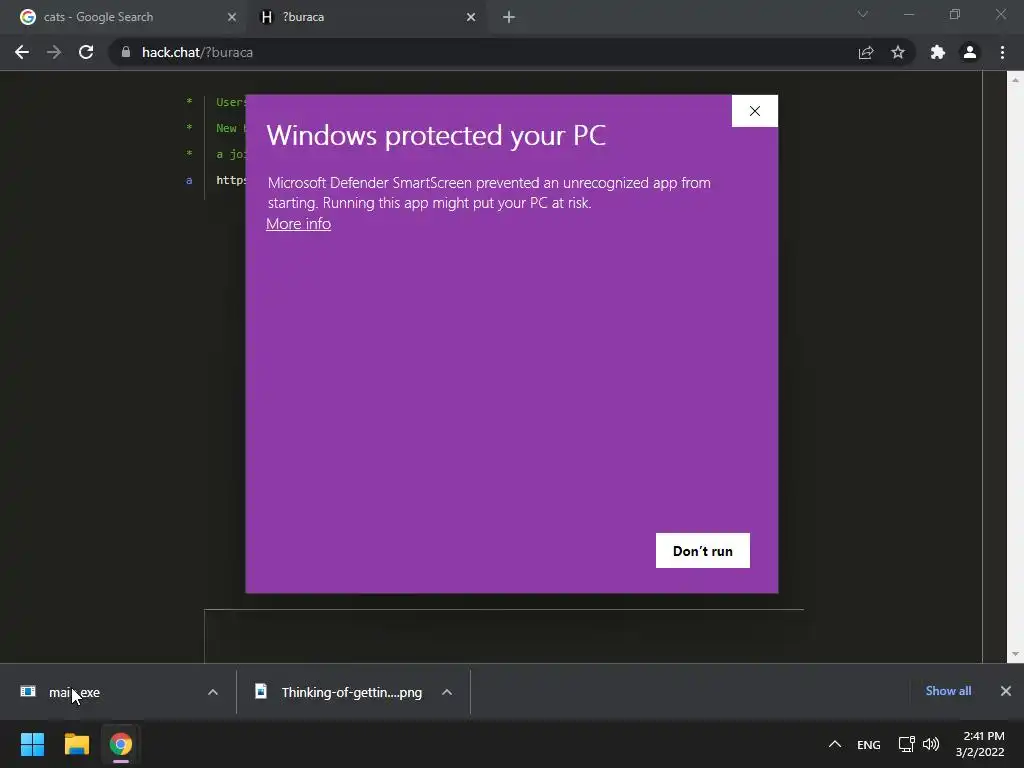The image size is (1024, 768).
Task: Click the address bar URL hack.chat/?buraca
Action: [197, 52]
